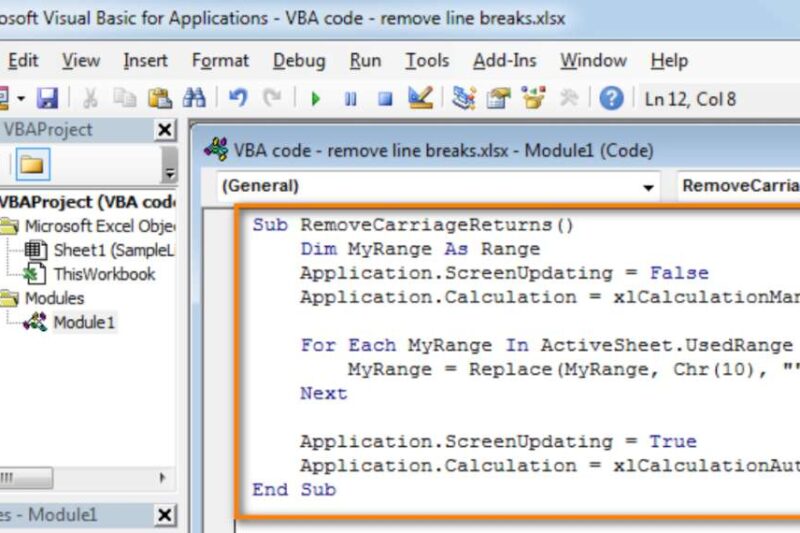The width and height of the screenshot is (800, 533).
Task: Open the Project Explorer icon
Action: tap(464, 98)
